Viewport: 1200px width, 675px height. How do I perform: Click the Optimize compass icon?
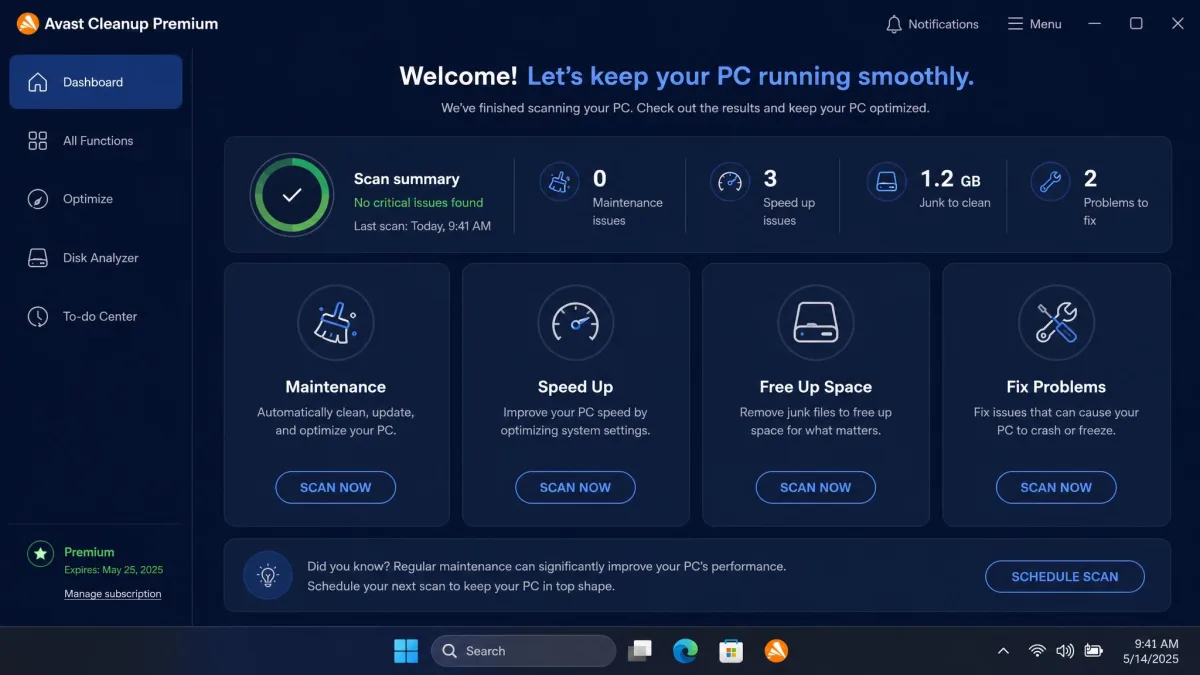38,199
